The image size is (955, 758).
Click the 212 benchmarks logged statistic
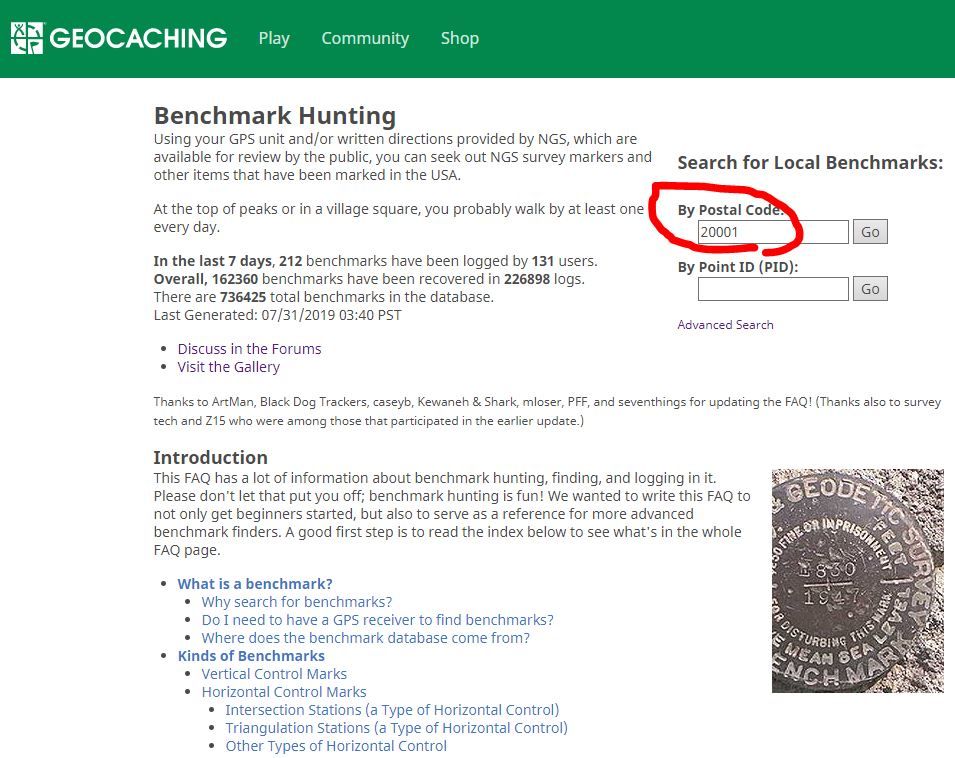coord(375,261)
